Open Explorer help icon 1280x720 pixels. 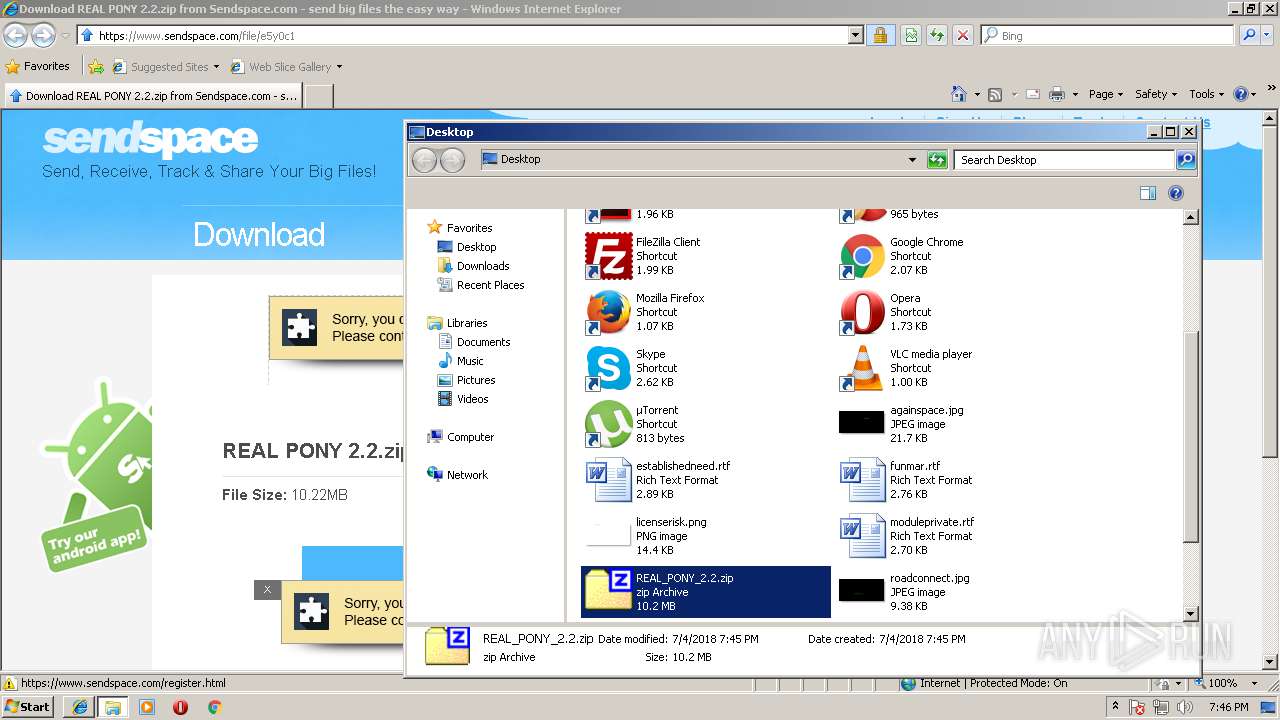[x=1176, y=193]
